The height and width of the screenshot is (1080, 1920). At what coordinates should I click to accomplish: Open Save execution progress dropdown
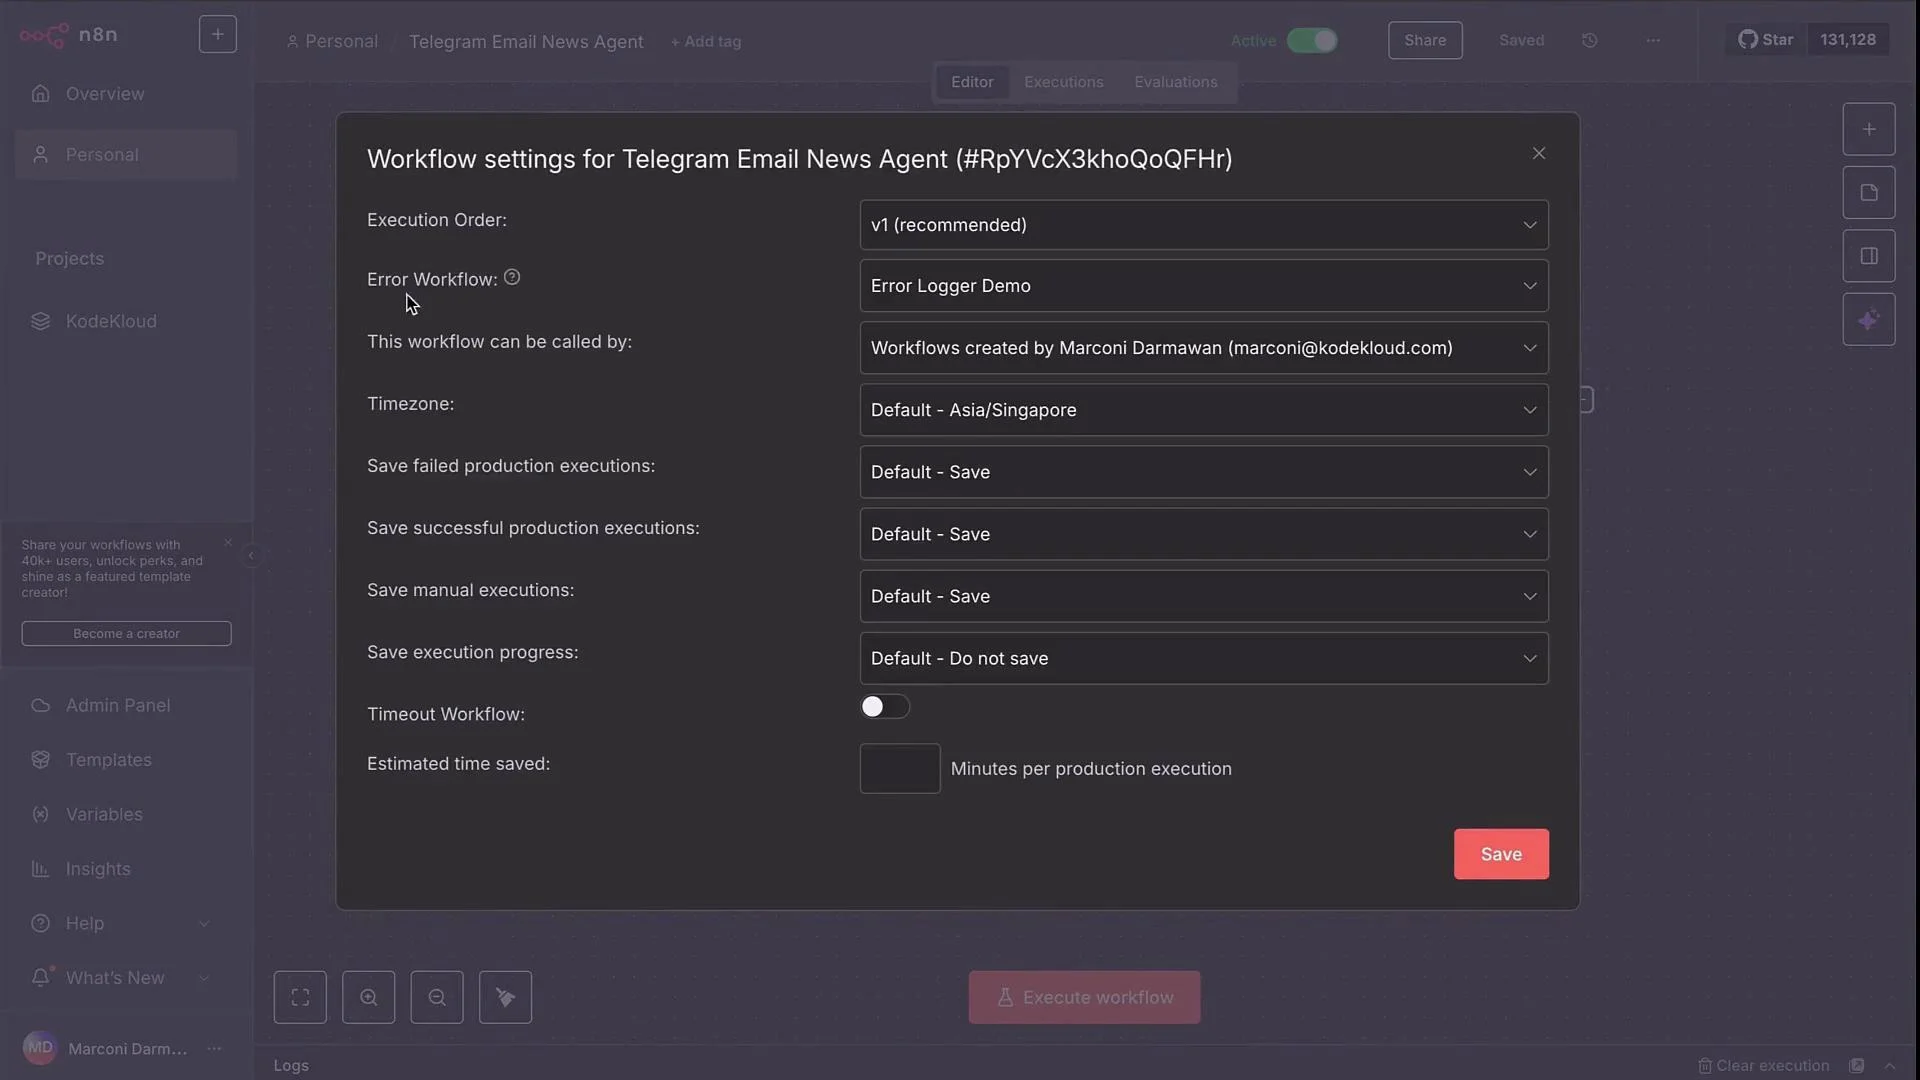coord(1204,658)
